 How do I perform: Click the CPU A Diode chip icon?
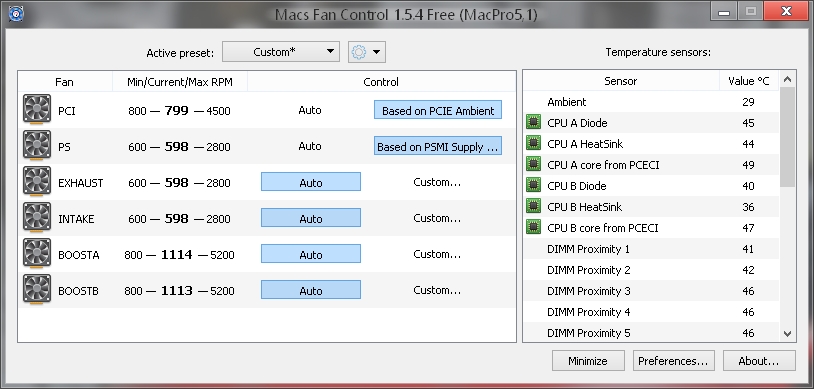click(533, 123)
